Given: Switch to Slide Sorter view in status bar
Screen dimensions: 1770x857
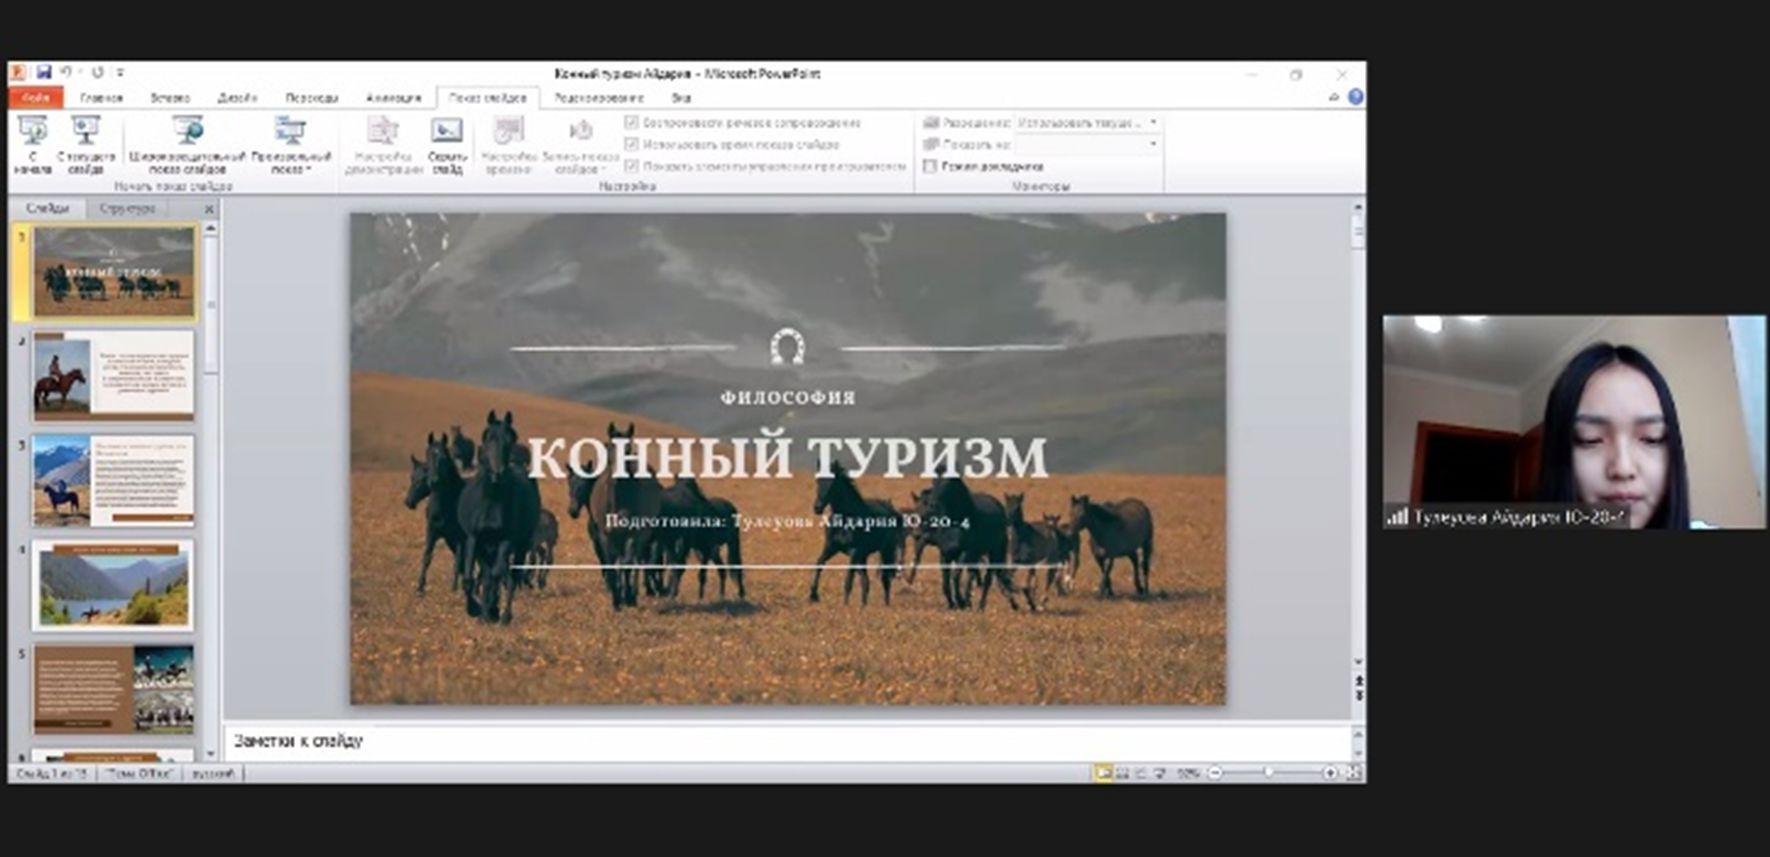Looking at the screenshot, I should click(x=1122, y=773).
